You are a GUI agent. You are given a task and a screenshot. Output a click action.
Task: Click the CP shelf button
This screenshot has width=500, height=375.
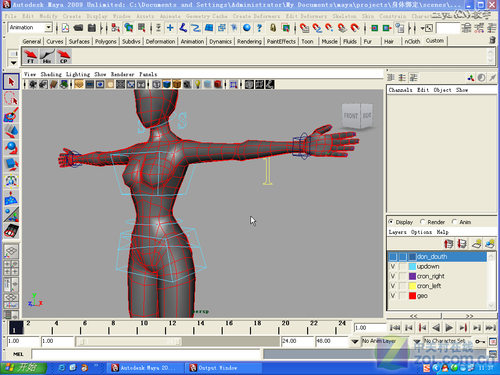63,56
